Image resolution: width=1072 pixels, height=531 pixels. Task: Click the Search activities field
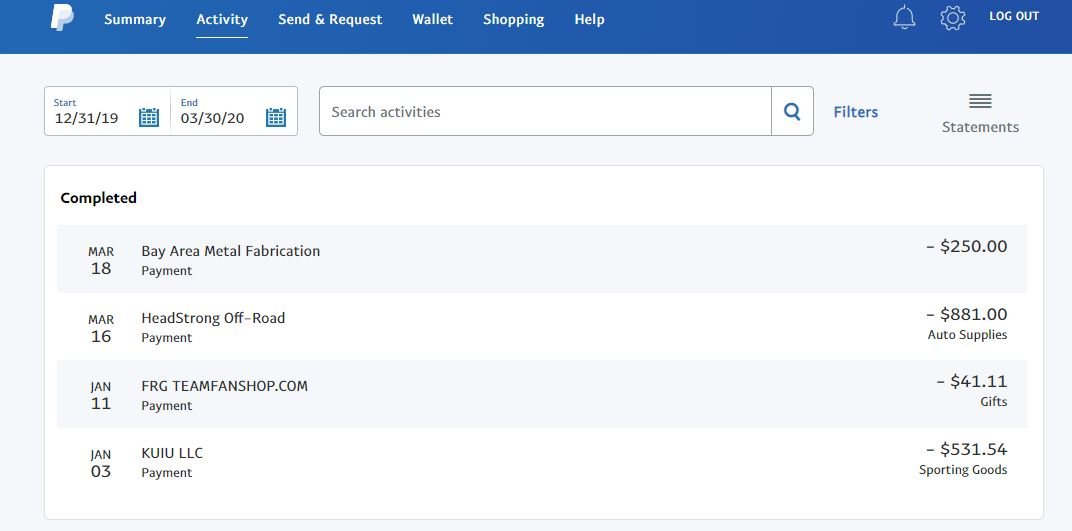[x=545, y=111]
